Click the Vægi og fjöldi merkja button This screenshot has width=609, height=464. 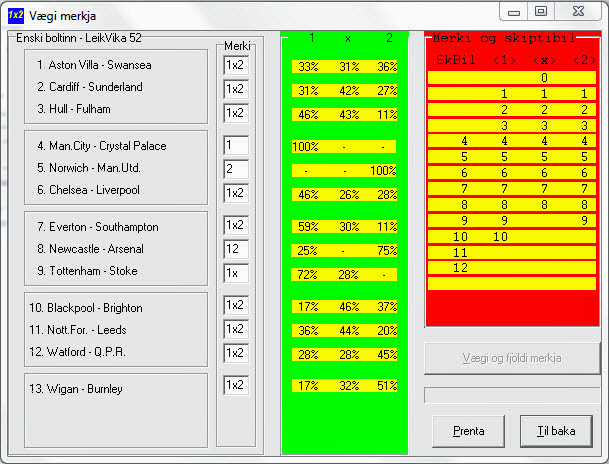(512, 358)
